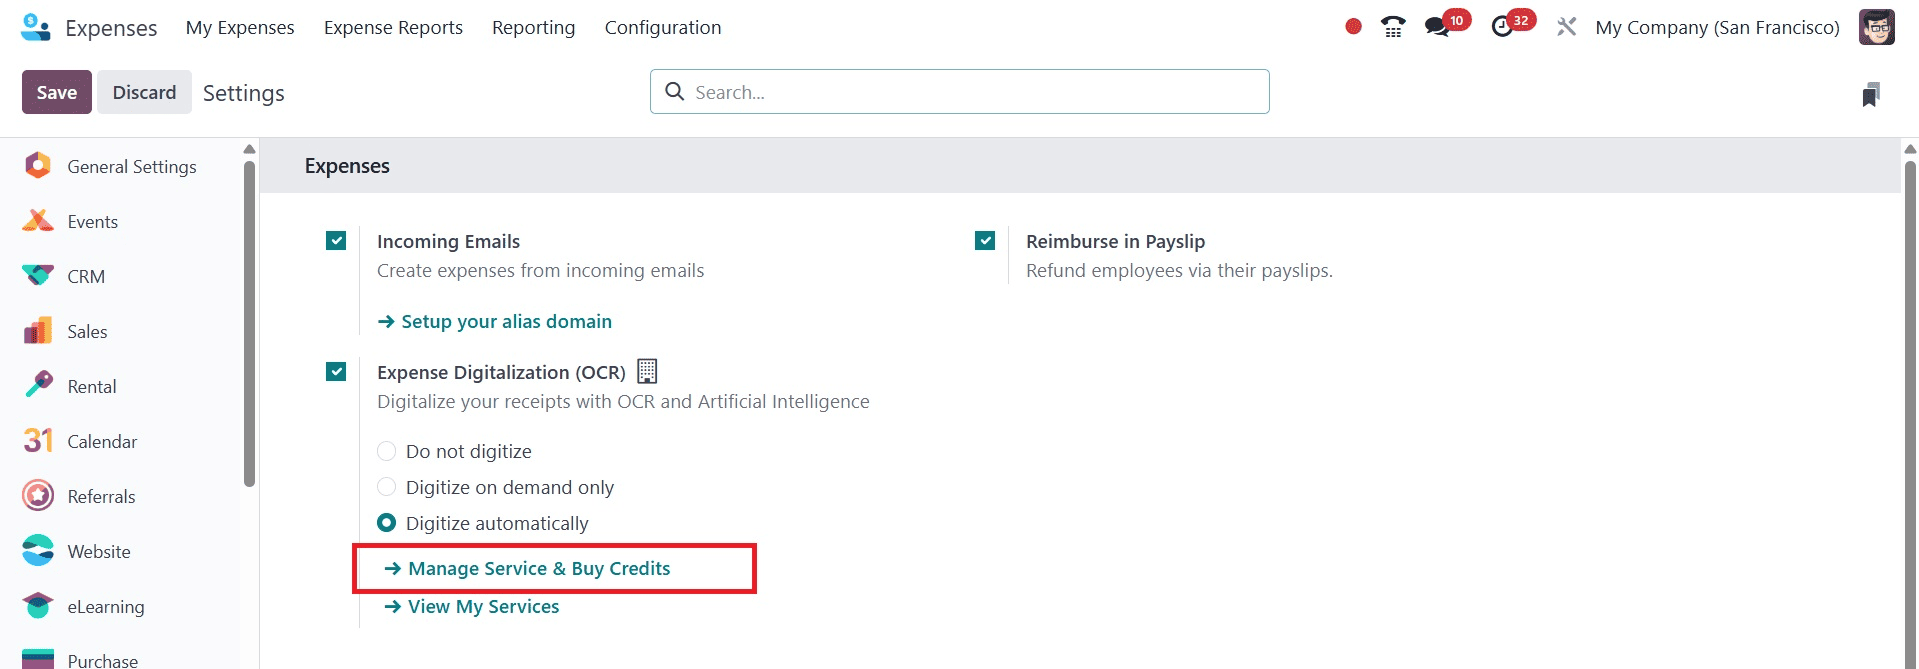The image size is (1919, 669).
Task: Uncheck the Incoming Emails checkbox
Action: 335,240
